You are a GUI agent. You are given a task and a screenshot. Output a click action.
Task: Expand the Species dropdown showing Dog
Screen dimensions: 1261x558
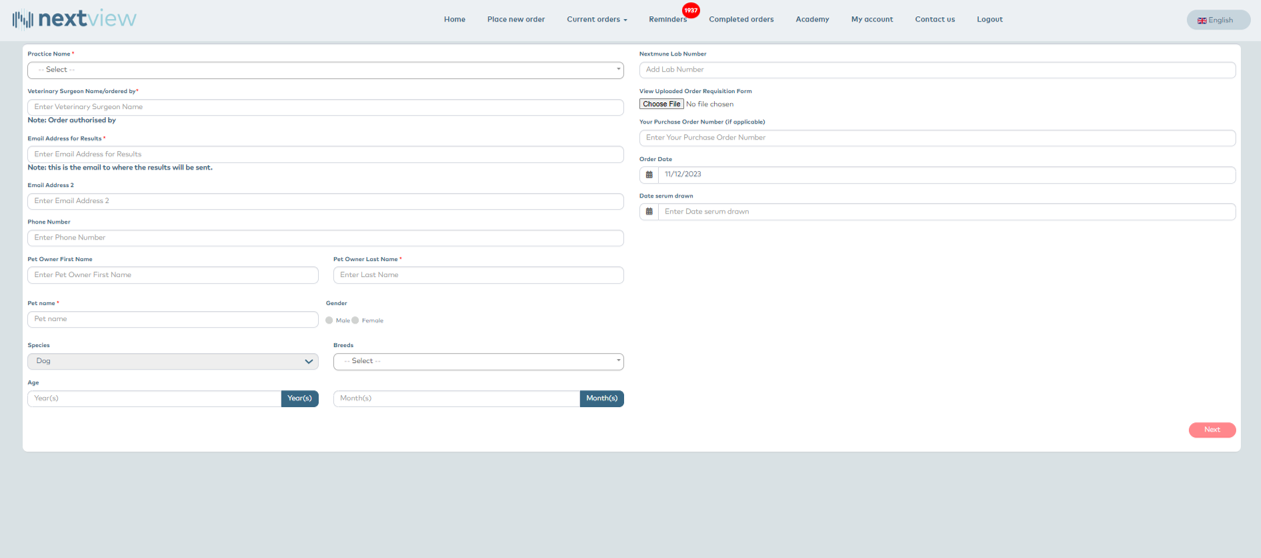tap(172, 361)
